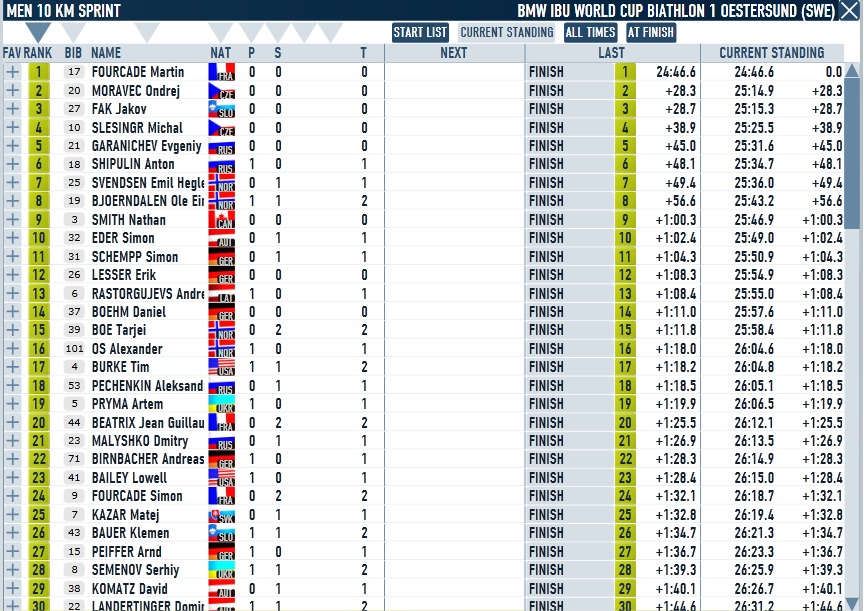Open AT FINISH tab

[x=651, y=33]
